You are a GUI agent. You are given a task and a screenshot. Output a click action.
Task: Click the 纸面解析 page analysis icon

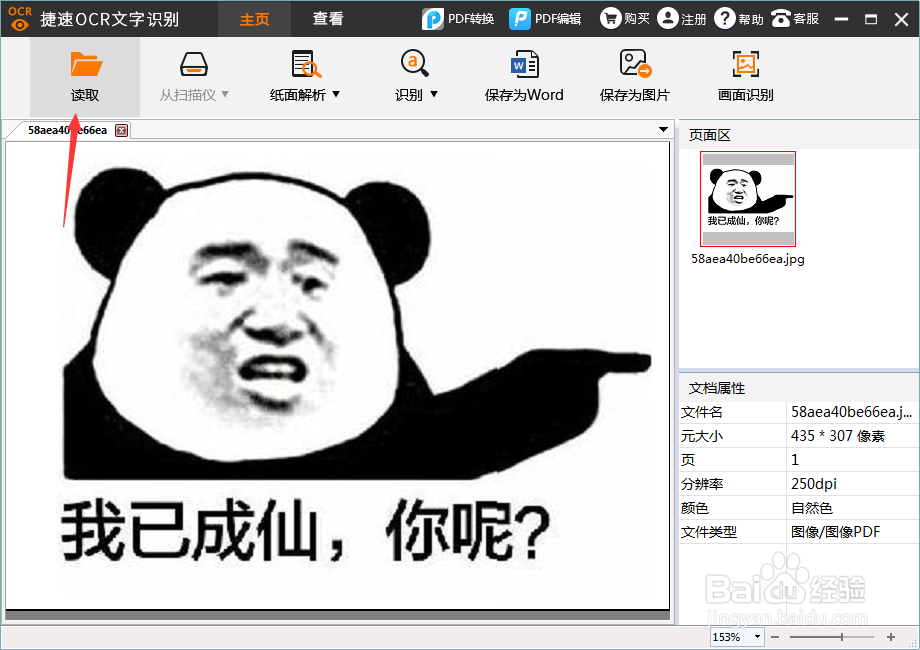coord(306,64)
